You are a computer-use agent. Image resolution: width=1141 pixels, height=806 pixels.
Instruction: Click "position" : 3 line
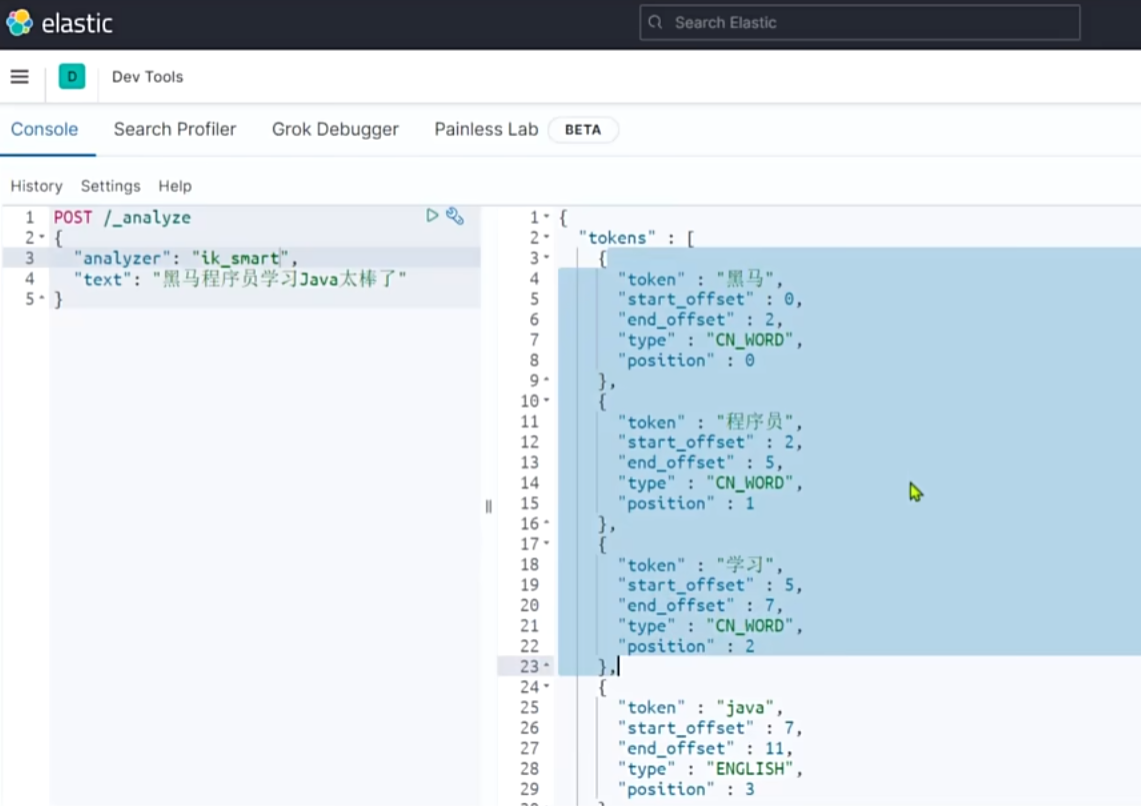click(x=685, y=789)
